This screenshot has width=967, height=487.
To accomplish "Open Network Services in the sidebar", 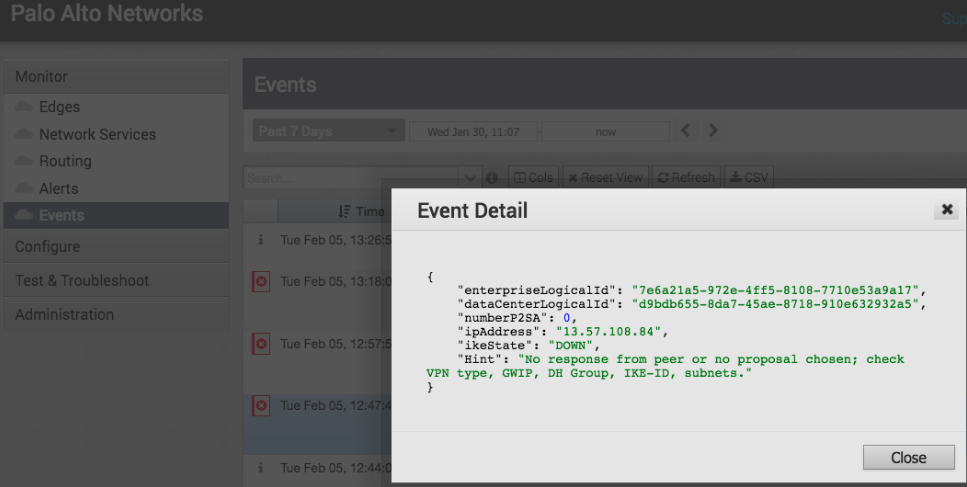I will [x=97, y=134].
